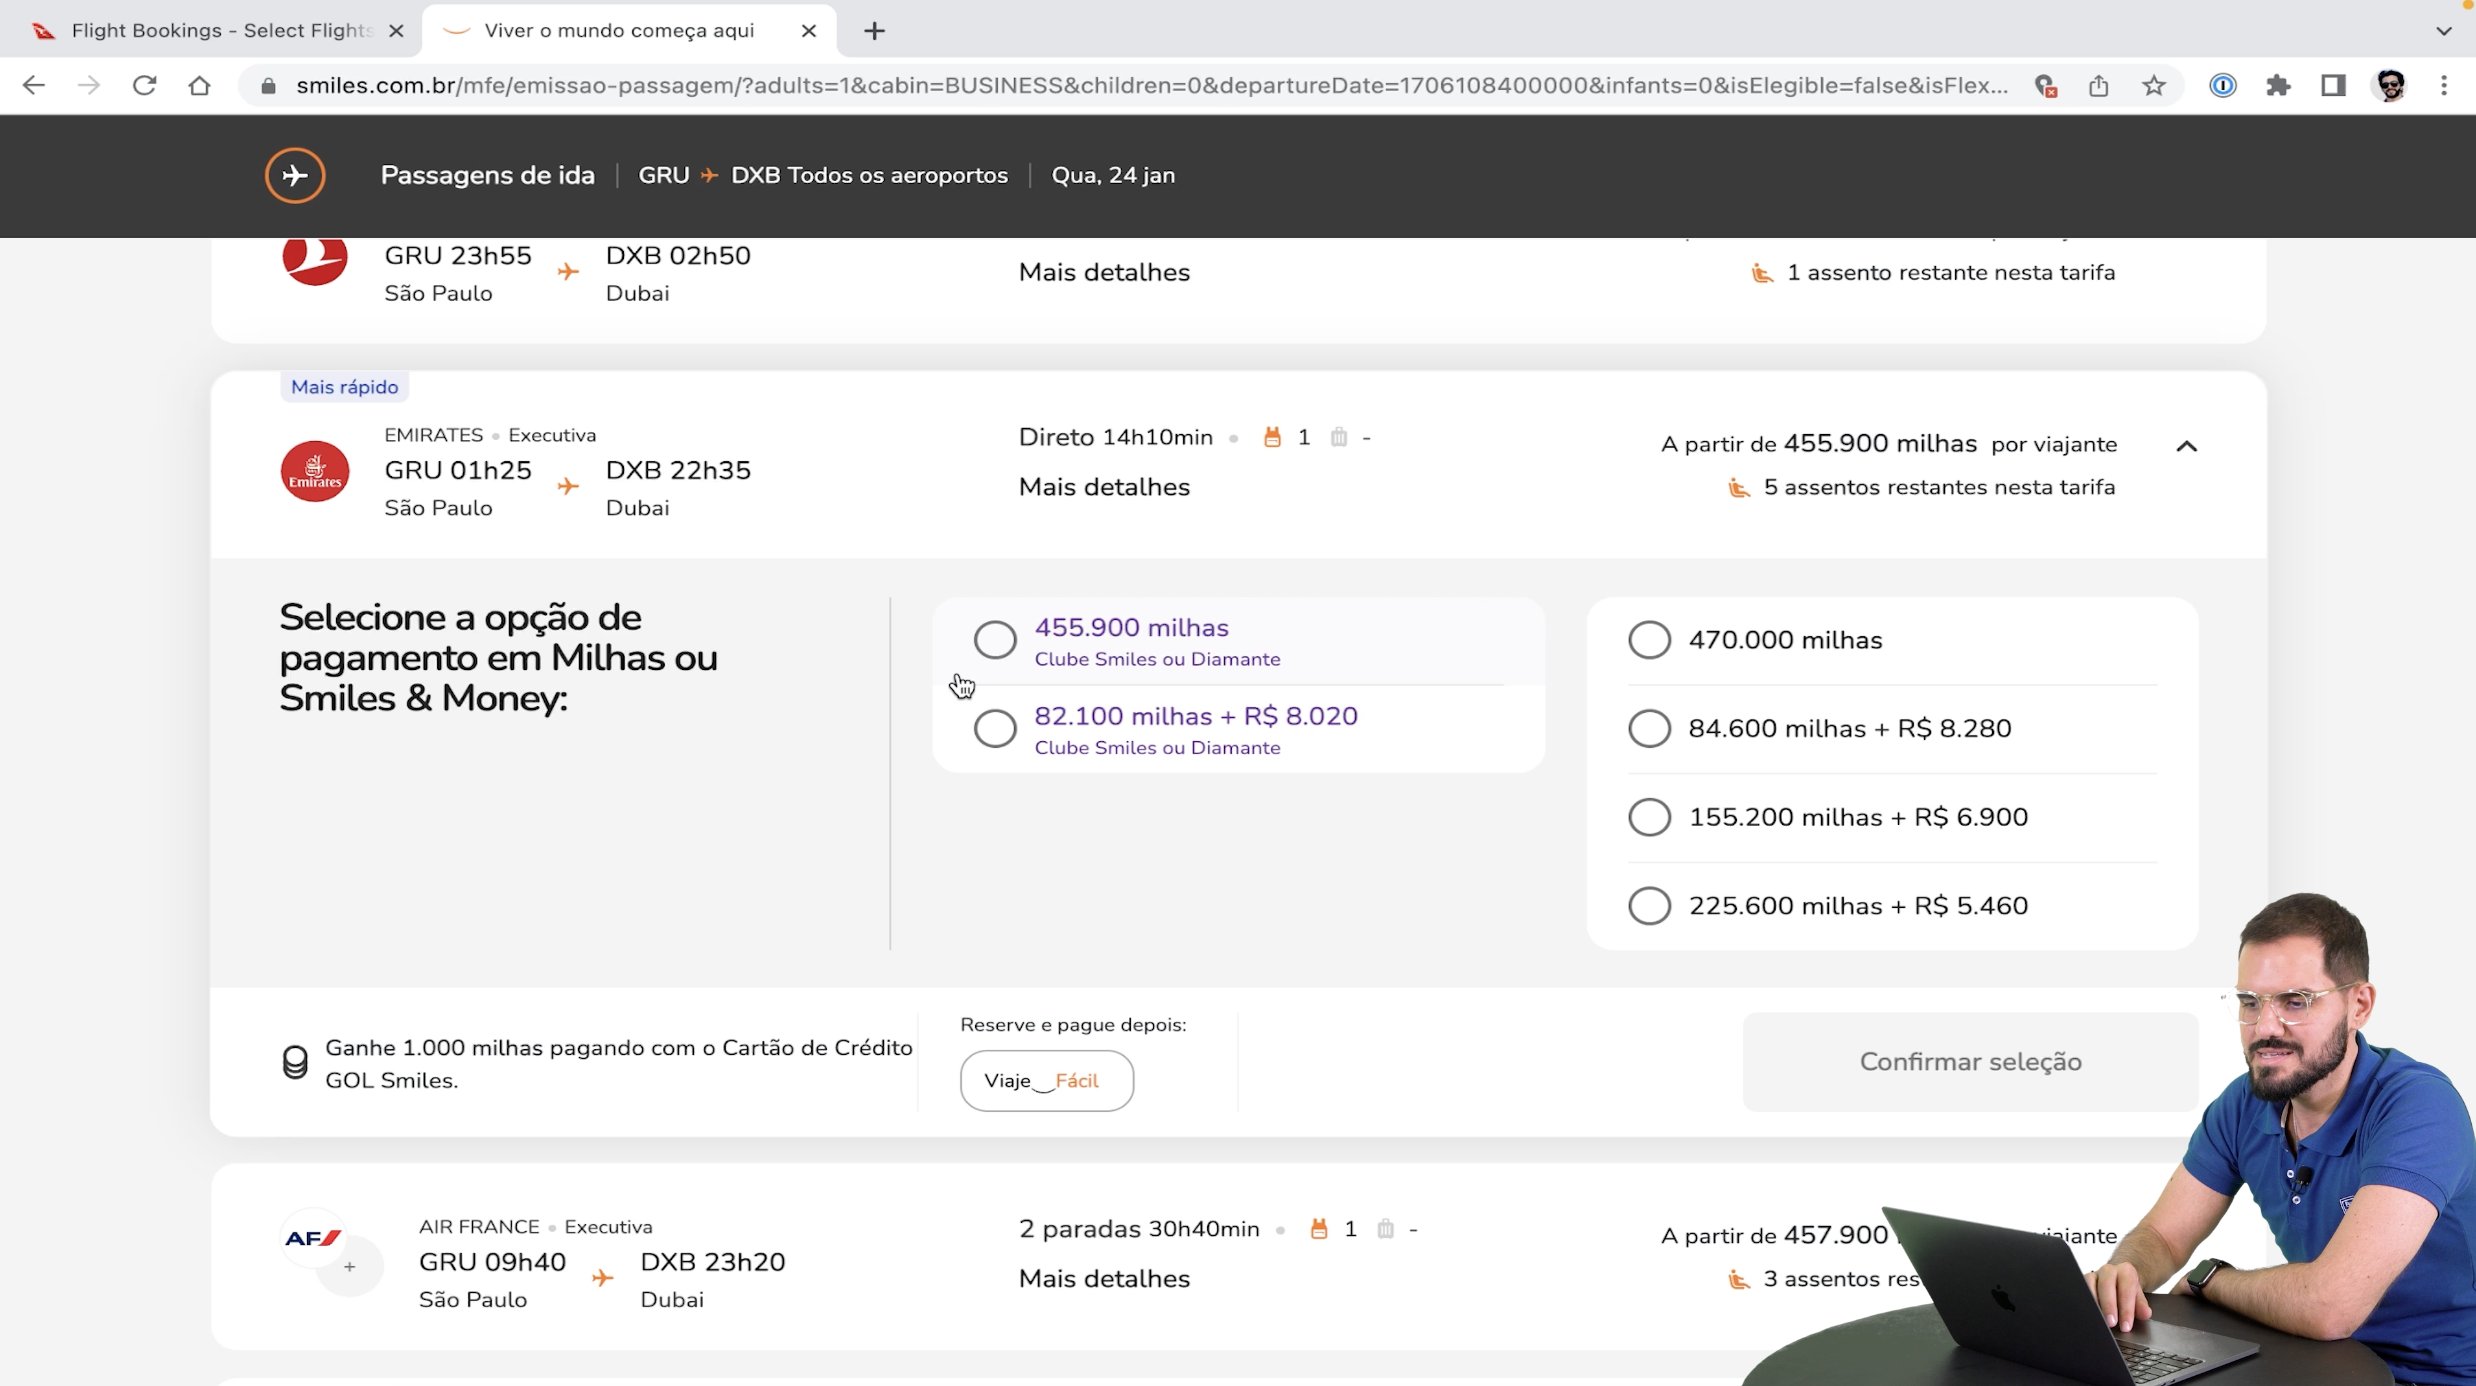2476x1386 pixels.
Task: Click the seat icon beside 5 assentos restantes
Action: [x=1739, y=488]
